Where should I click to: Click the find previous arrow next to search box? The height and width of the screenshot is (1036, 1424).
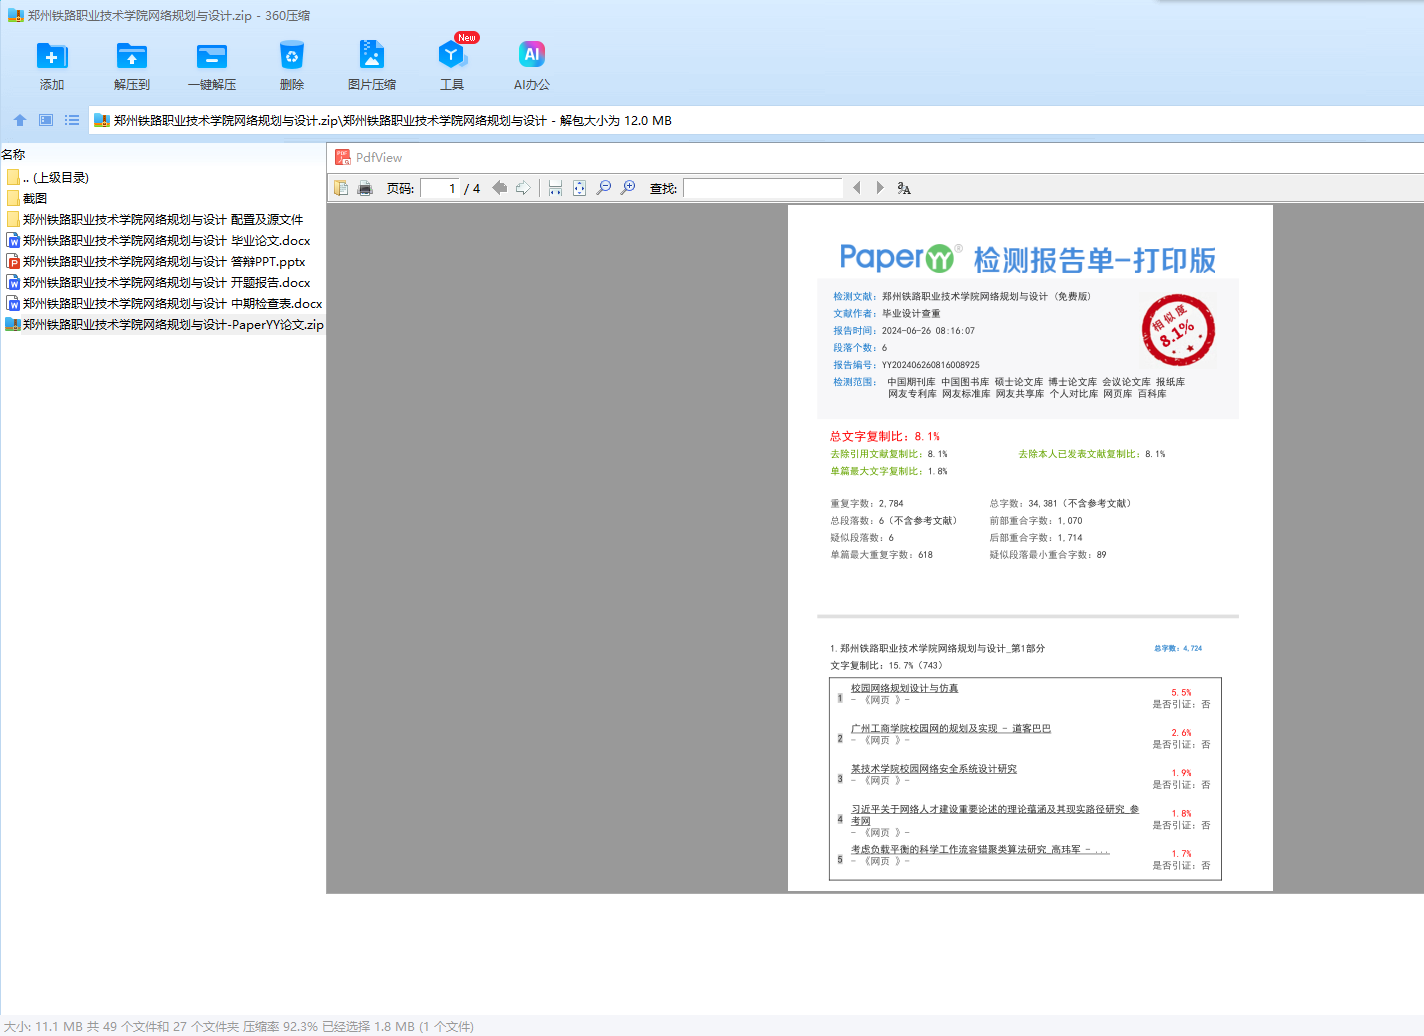pyautogui.click(x=856, y=188)
